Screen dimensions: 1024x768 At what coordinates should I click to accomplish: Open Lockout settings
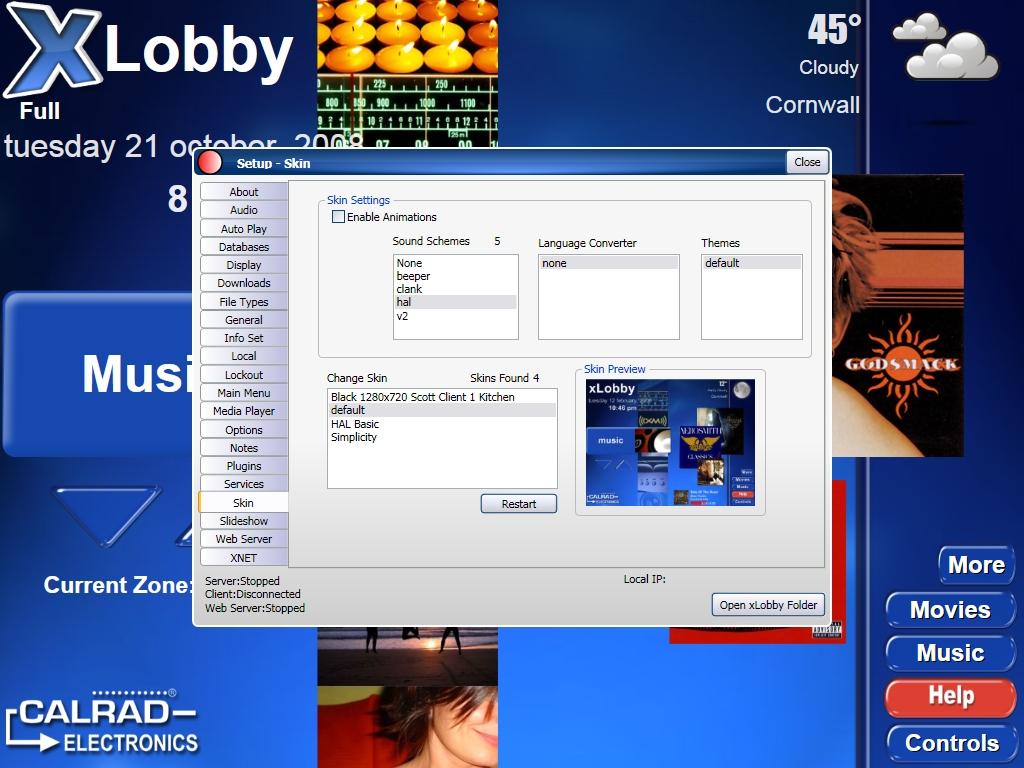coord(244,375)
